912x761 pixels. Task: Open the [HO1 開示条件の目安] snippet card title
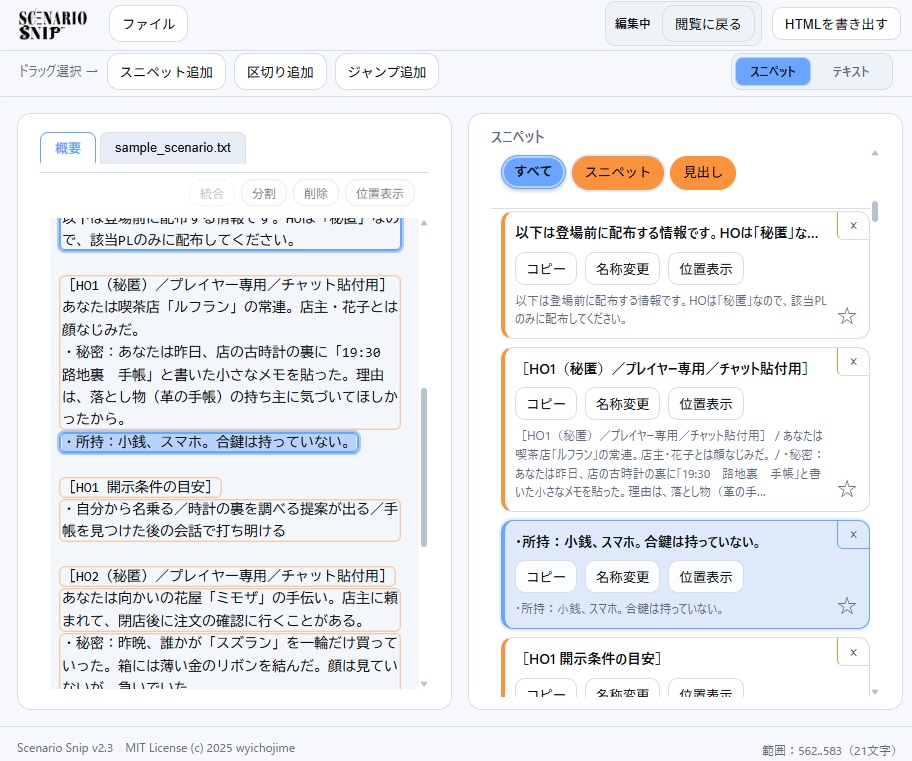pyautogui.click(x=592, y=659)
